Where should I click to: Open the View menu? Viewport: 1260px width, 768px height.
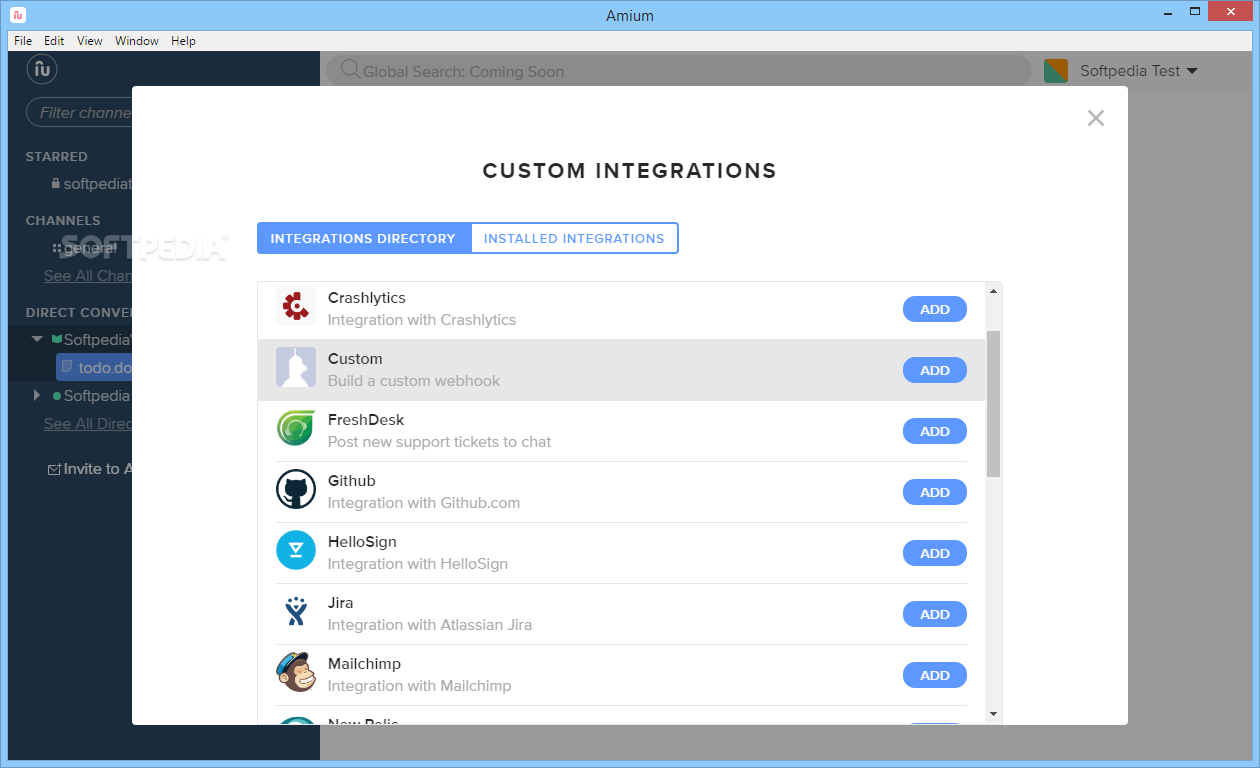(x=90, y=41)
